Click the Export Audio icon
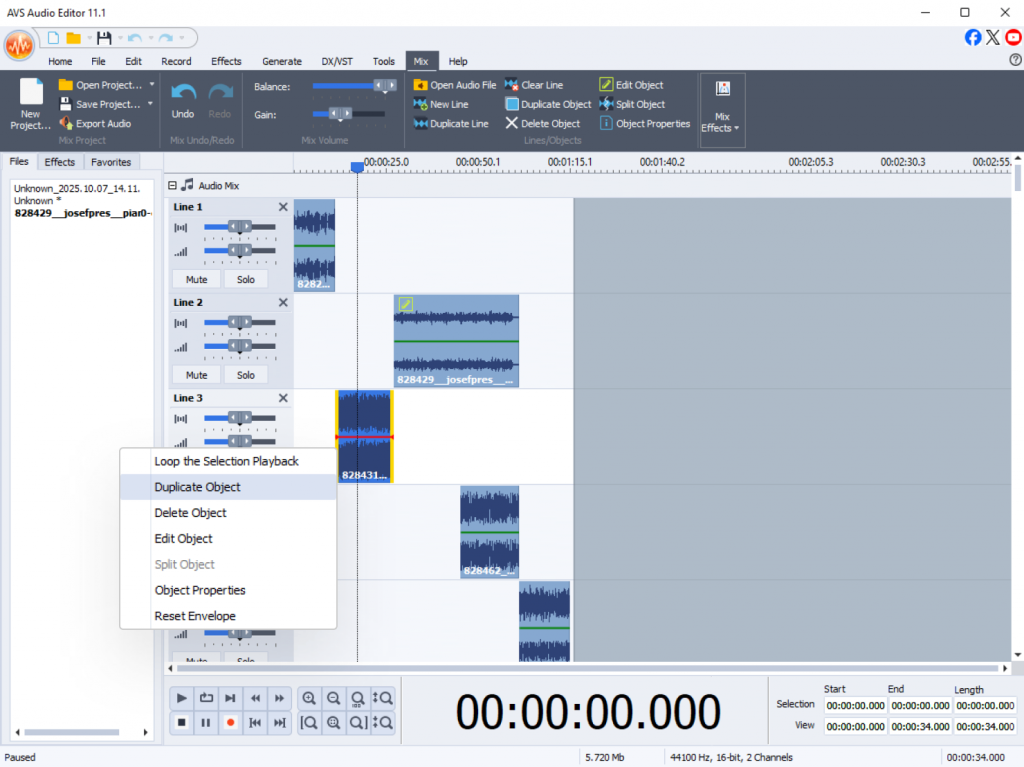Screen dimensions: 1024x767 (66, 124)
